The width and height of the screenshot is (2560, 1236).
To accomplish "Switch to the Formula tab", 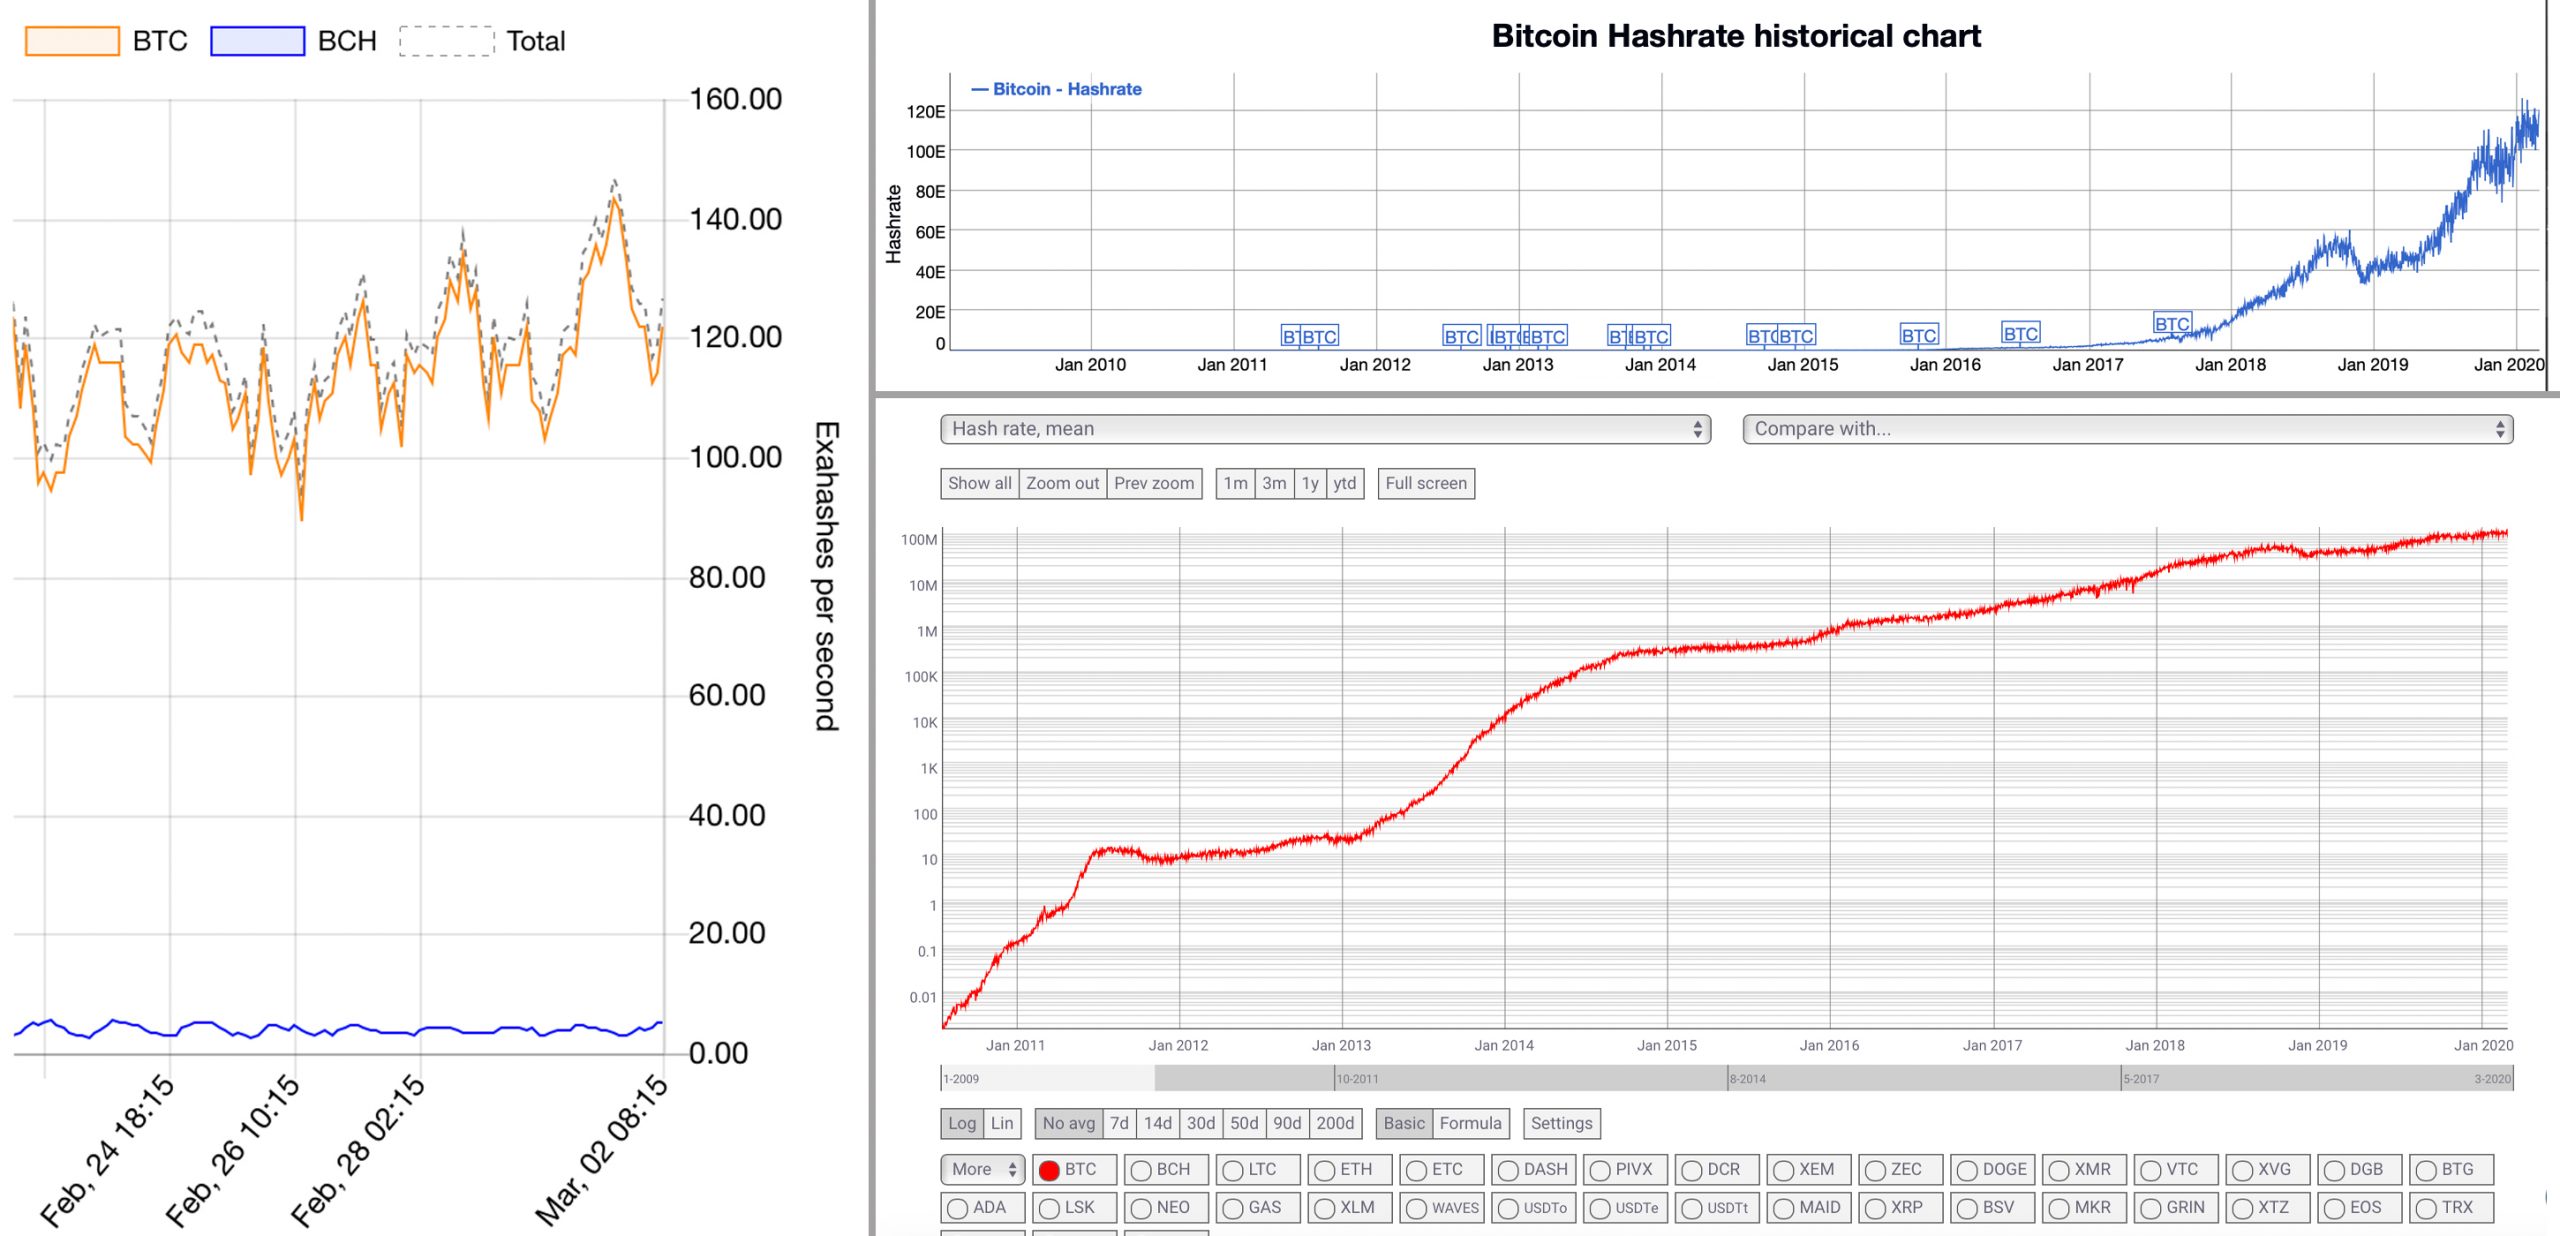I will coord(1470,1123).
